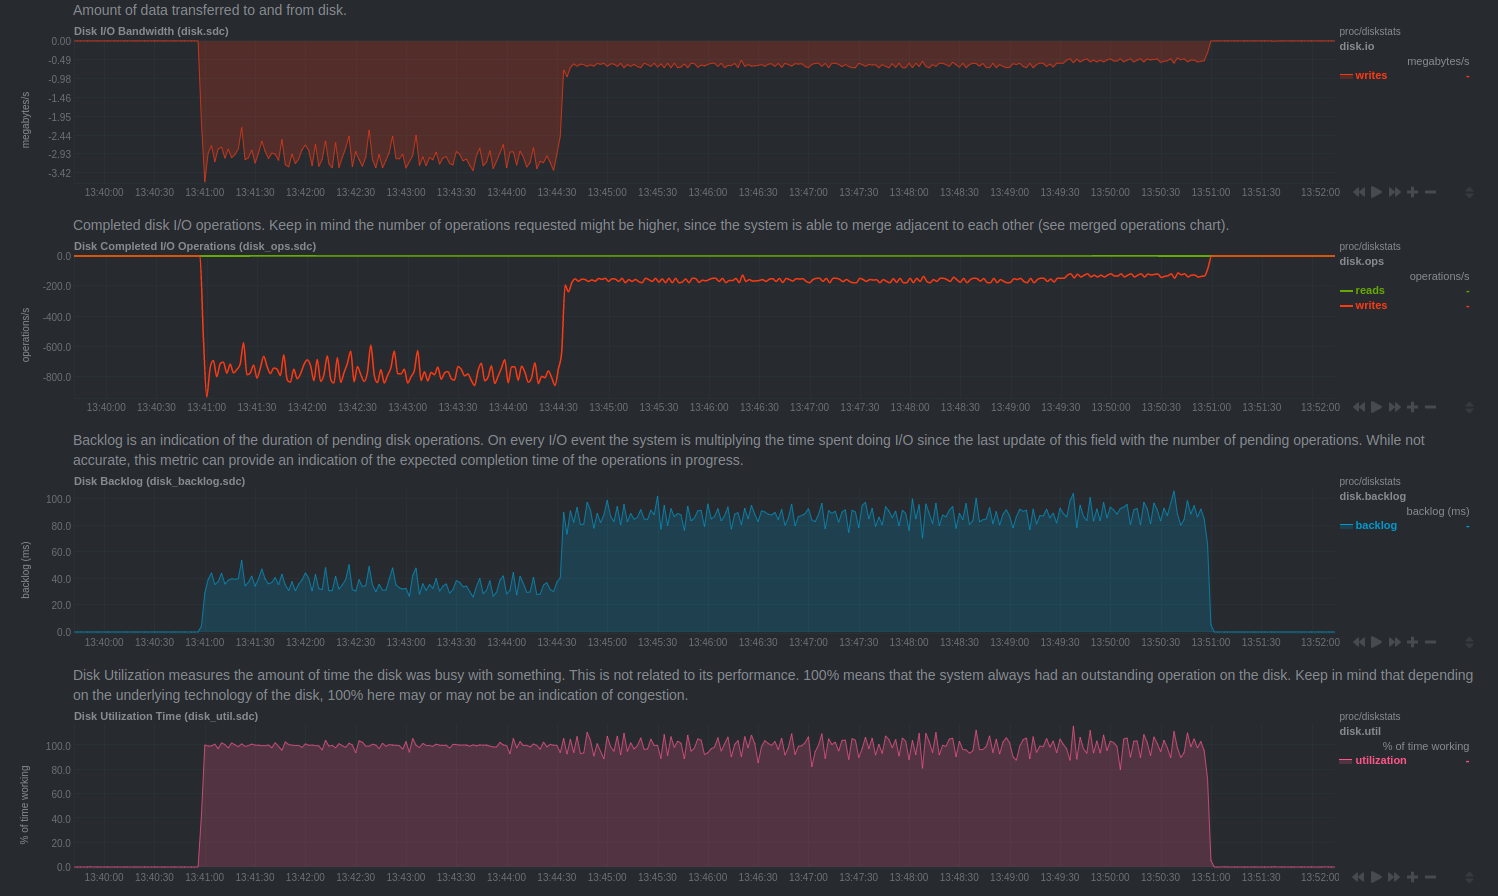Toggle the reads dimension in the disk.ops legend
The height and width of the screenshot is (896, 1498).
click(1369, 291)
